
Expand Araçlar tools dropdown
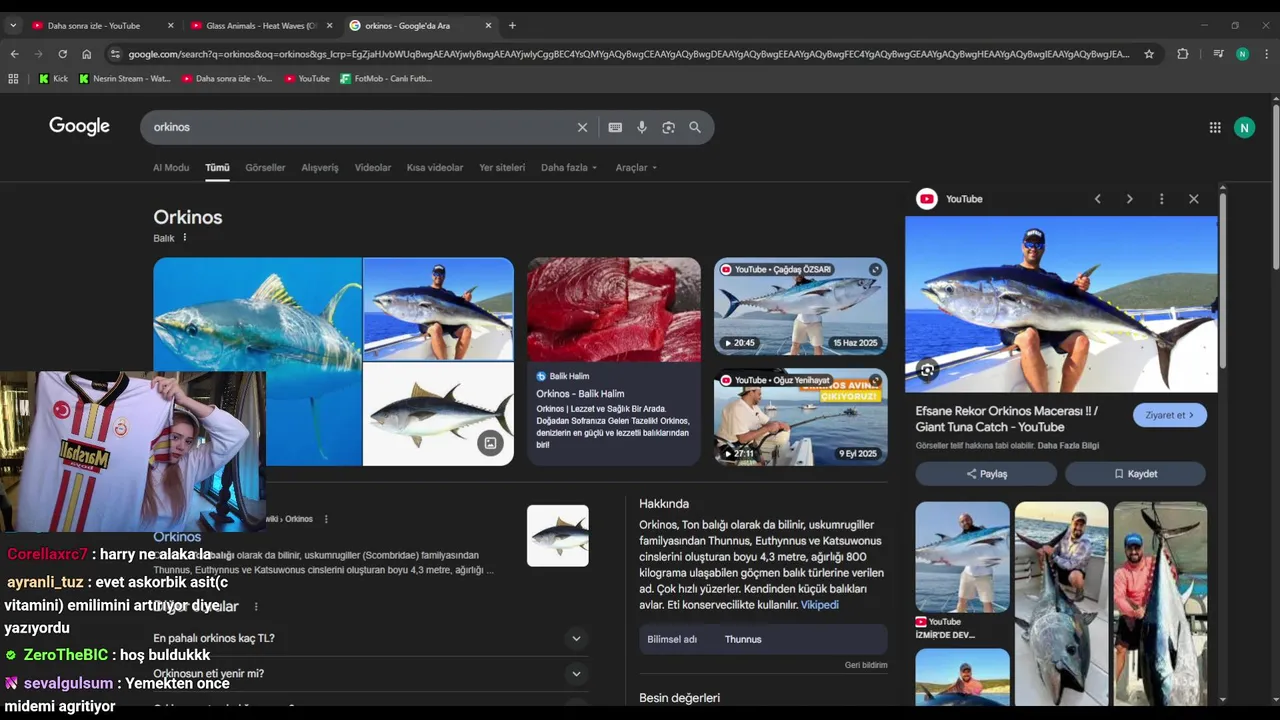[636, 168]
